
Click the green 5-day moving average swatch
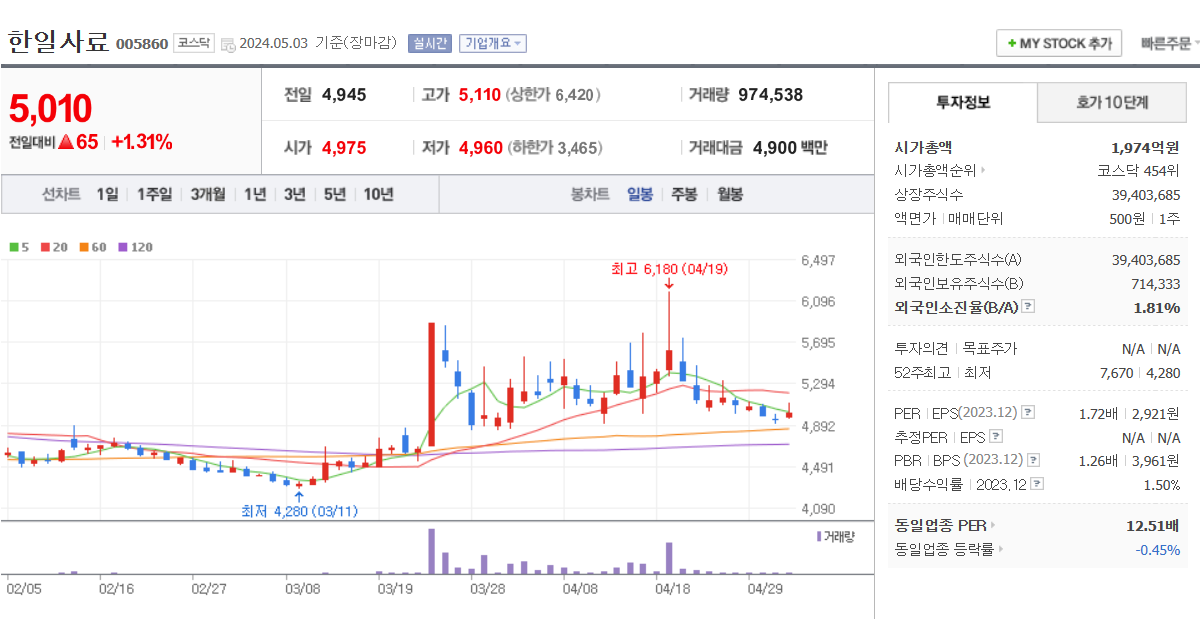coord(12,247)
